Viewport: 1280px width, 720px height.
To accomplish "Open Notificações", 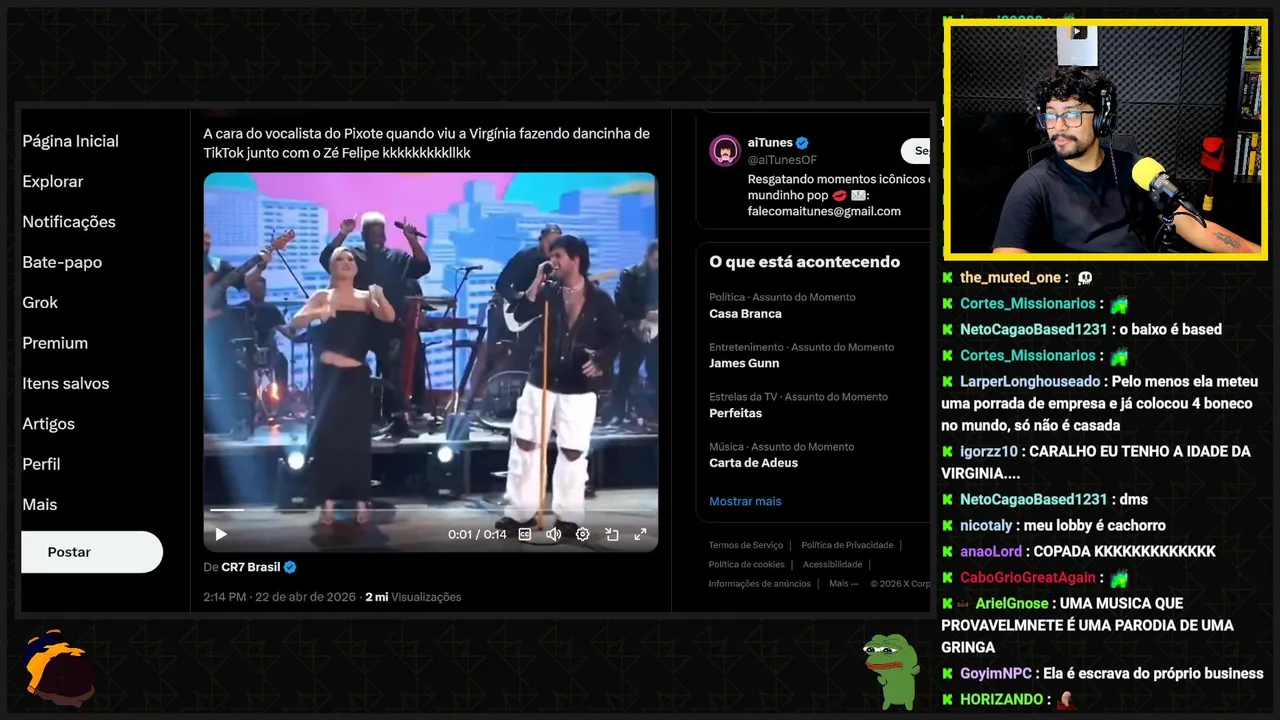I will point(69,222).
